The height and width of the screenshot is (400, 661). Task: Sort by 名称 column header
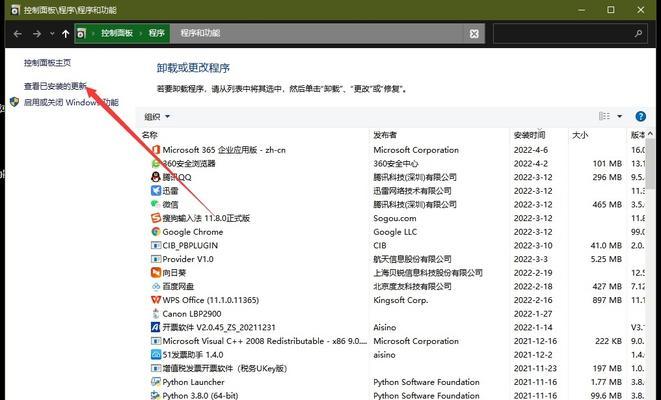[150, 135]
